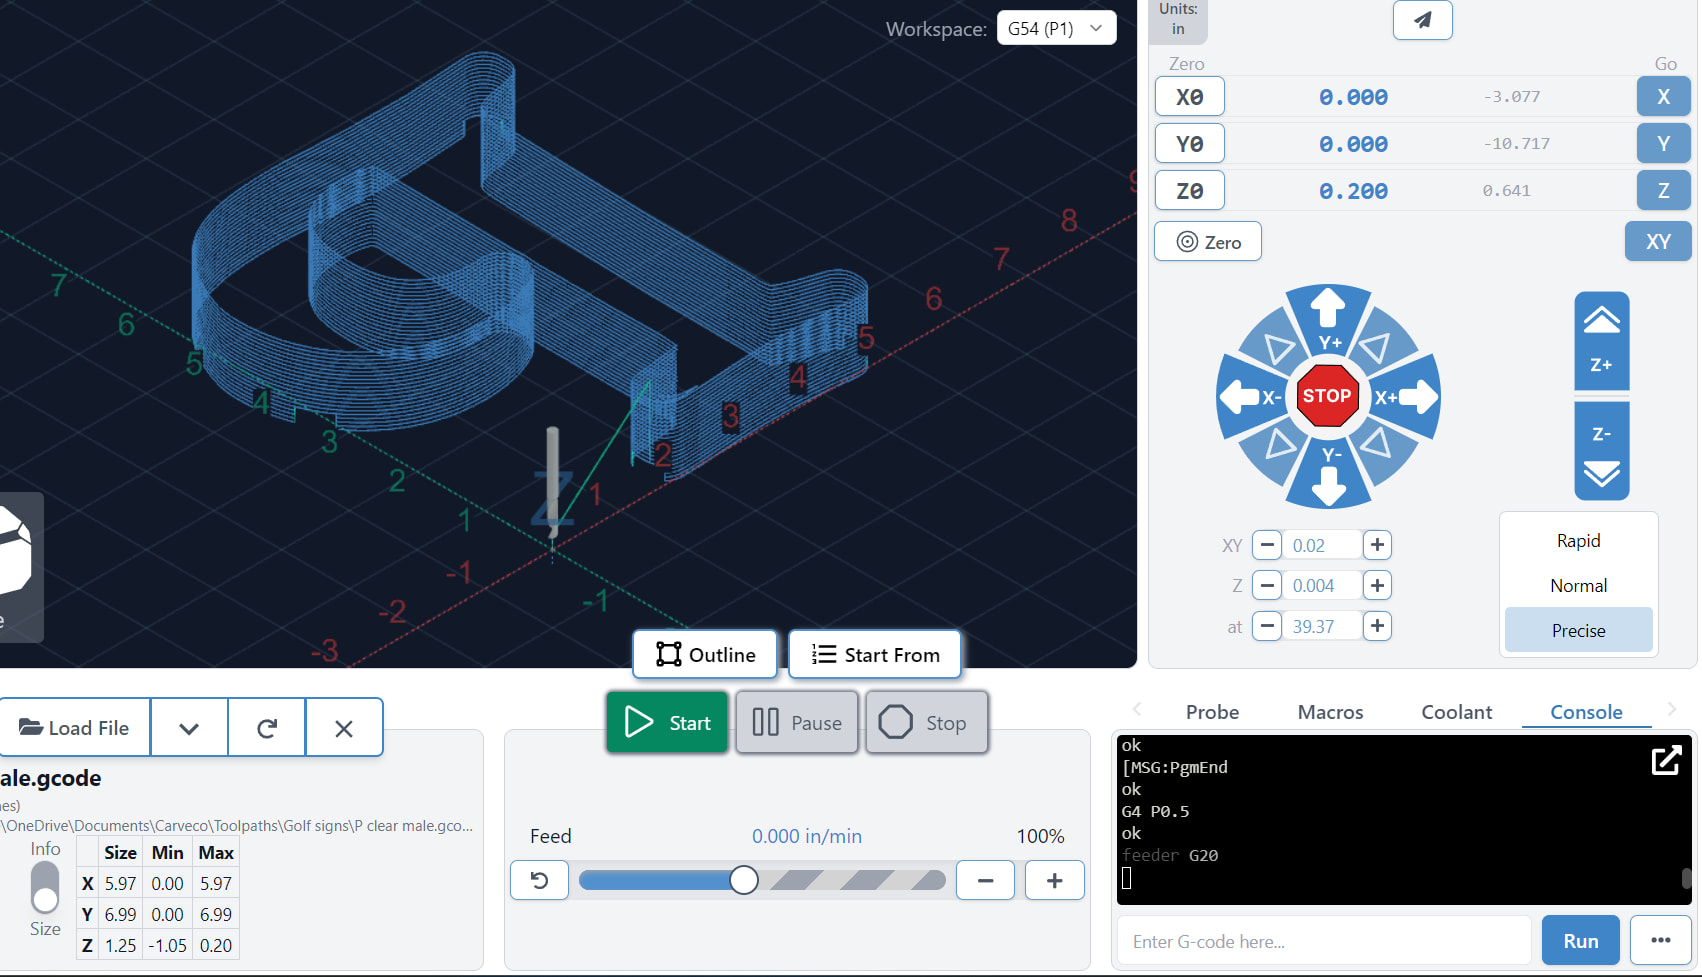1702x977 pixels.
Task: Select the Precise jog preset
Action: point(1578,631)
